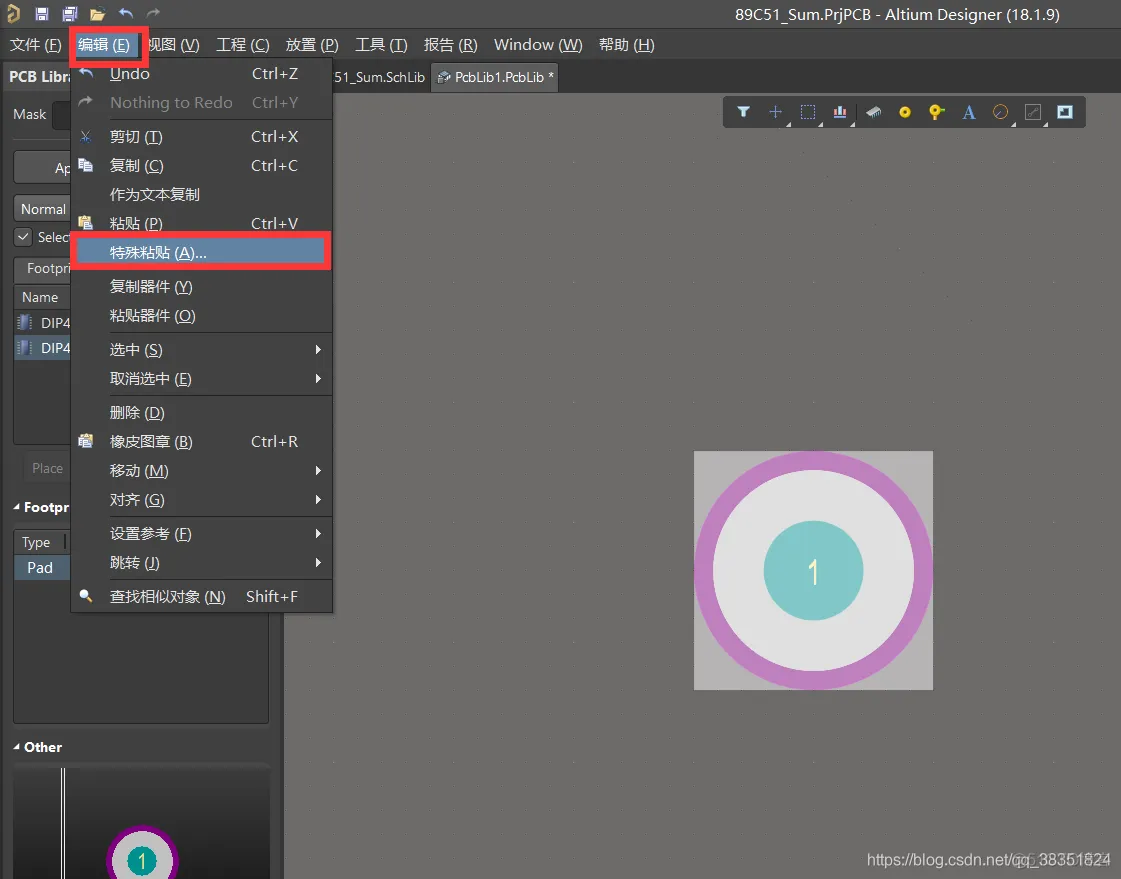
Task: Click the place arc circle icon
Action: 1001,112
